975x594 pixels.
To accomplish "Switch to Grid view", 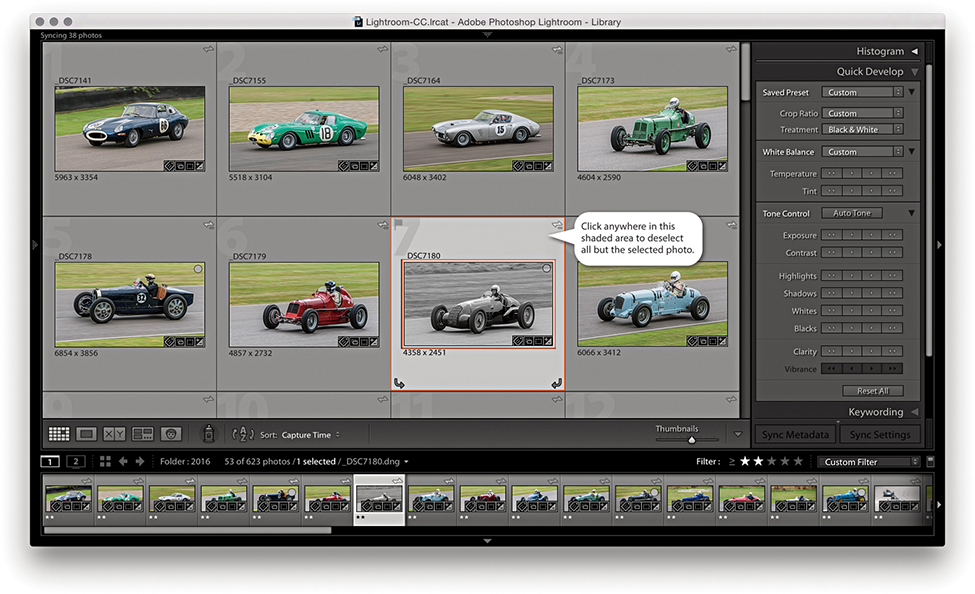I will [x=59, y=434].
